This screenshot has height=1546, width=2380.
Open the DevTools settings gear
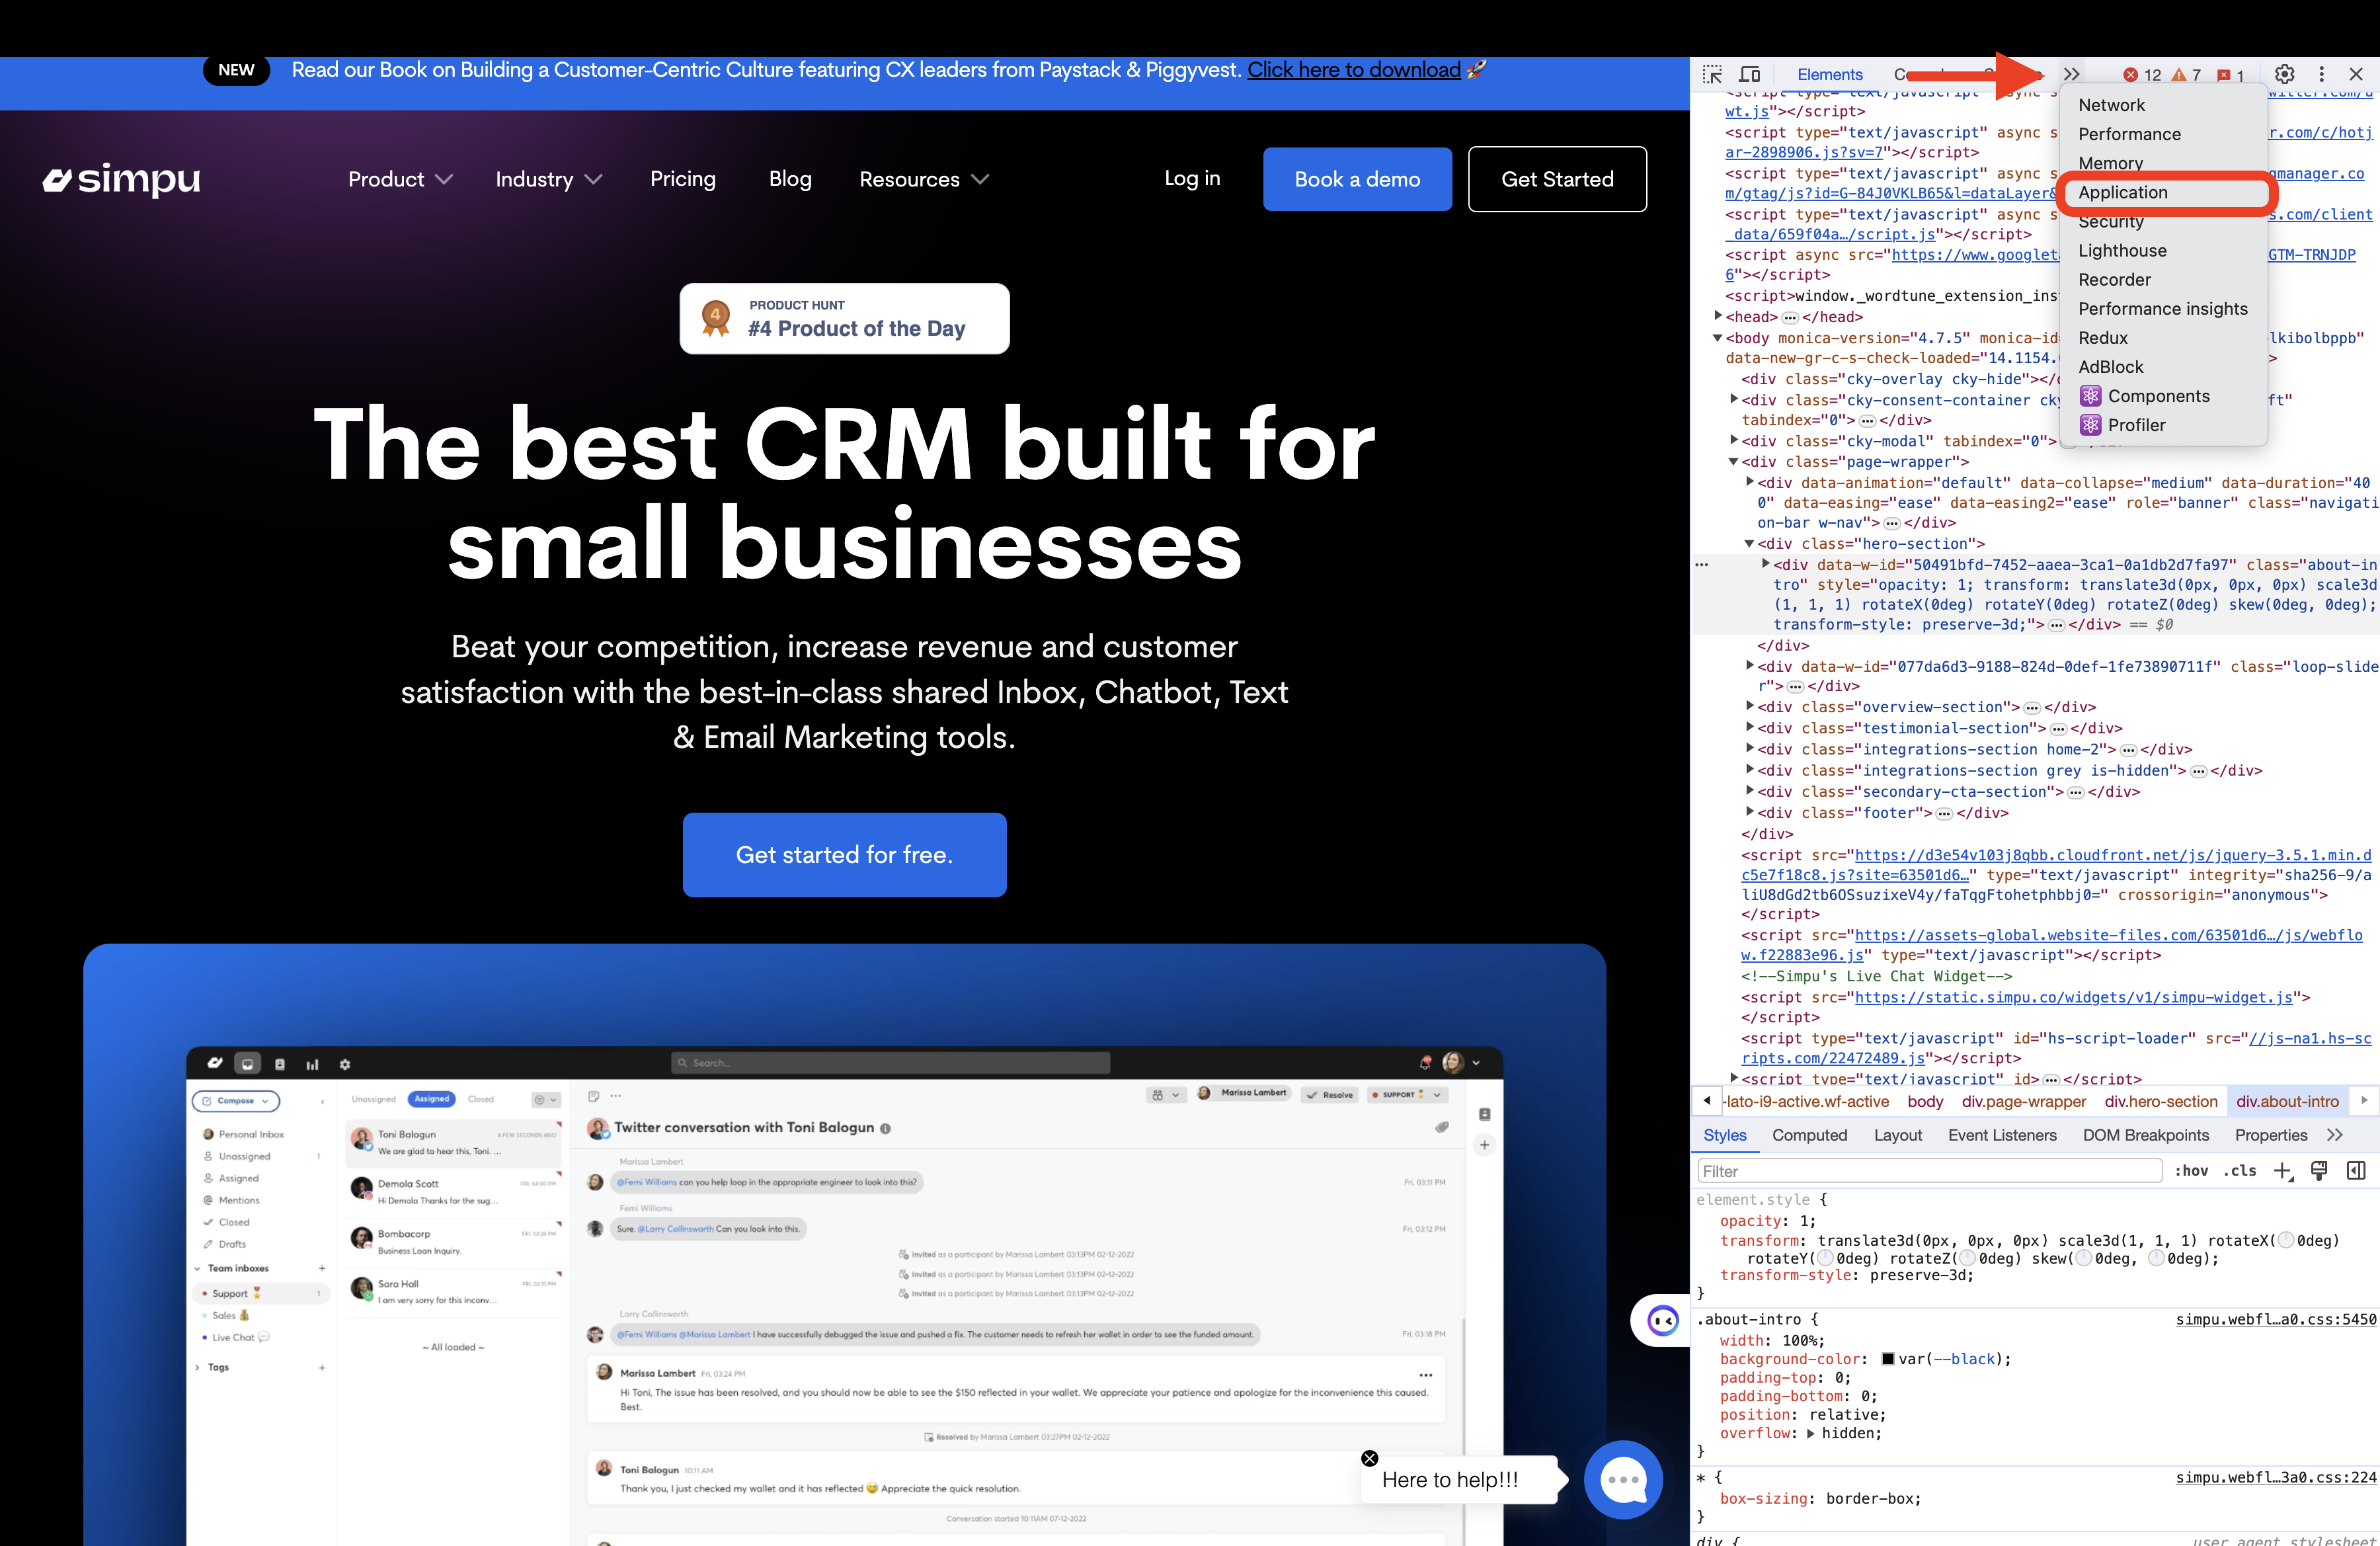point(2284,74)
